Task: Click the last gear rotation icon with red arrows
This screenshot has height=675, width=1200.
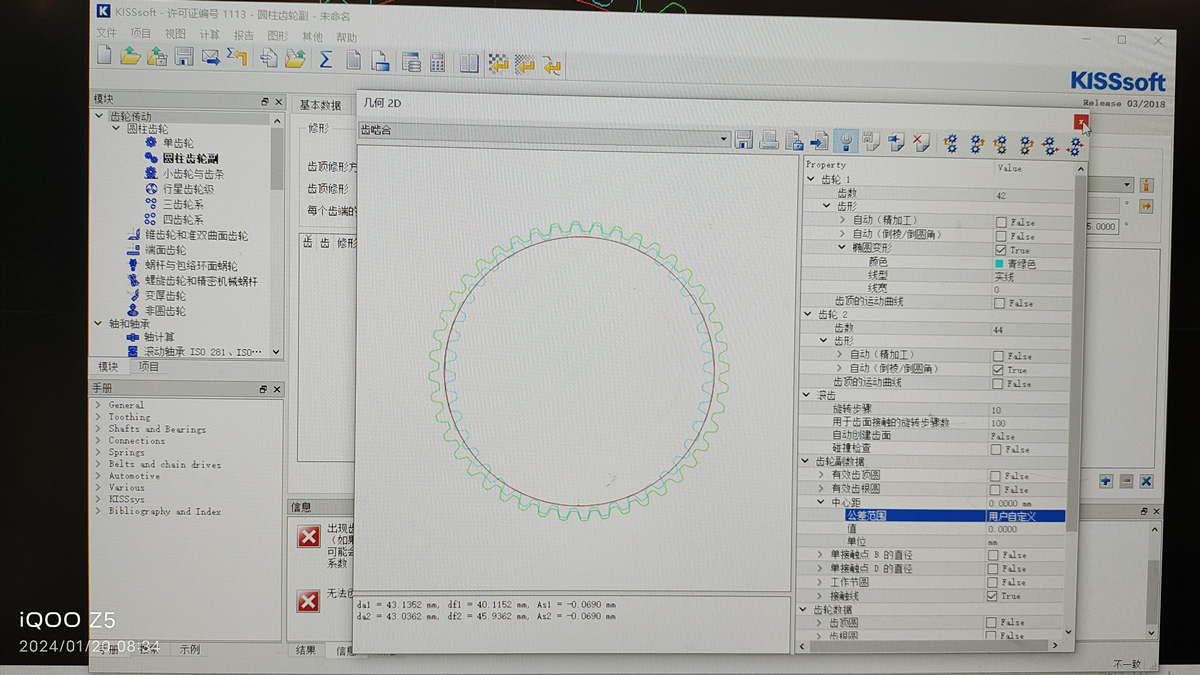Action: coord(1076,146)
